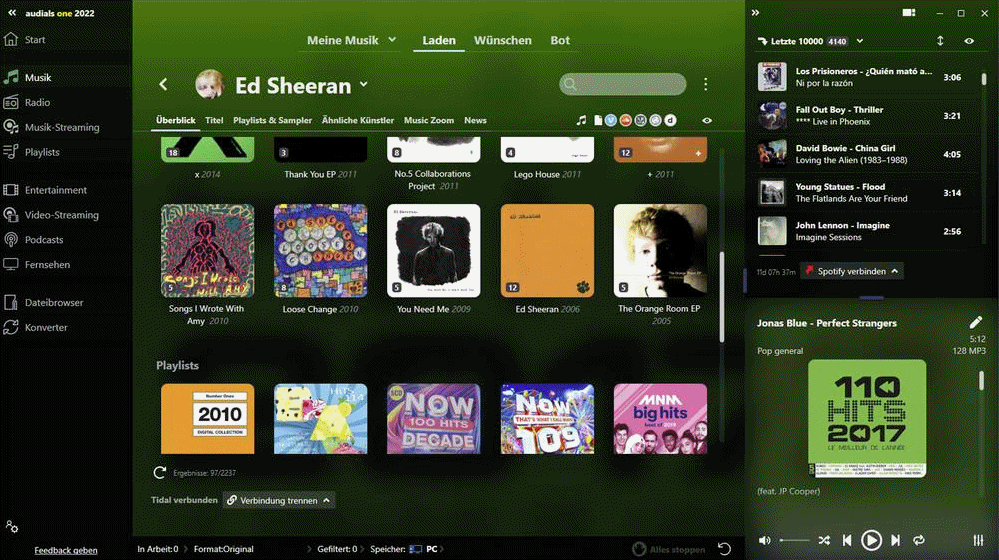Collapse the left sidebar with double arrows
Image resolution: width=999 pixels, height=560 pixels.
11,13
